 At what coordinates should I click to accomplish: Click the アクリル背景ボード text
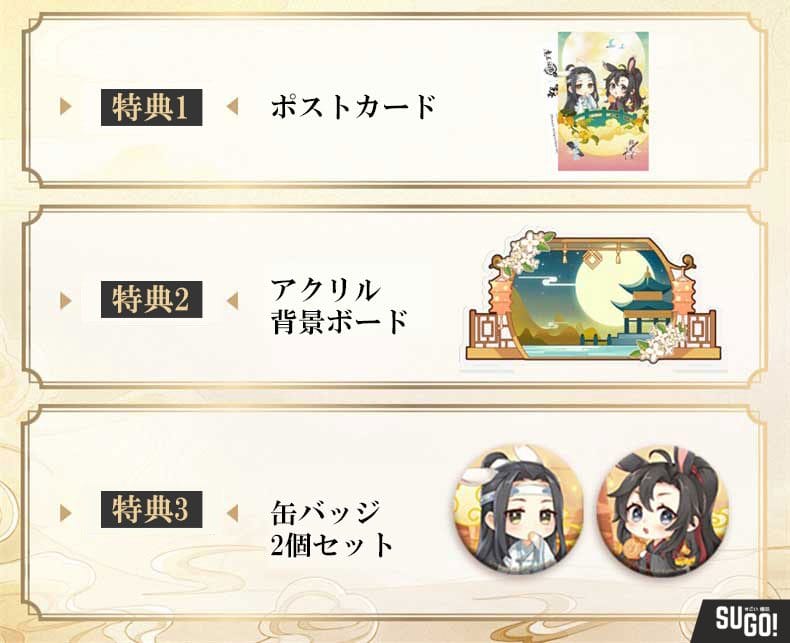[339, 305]
